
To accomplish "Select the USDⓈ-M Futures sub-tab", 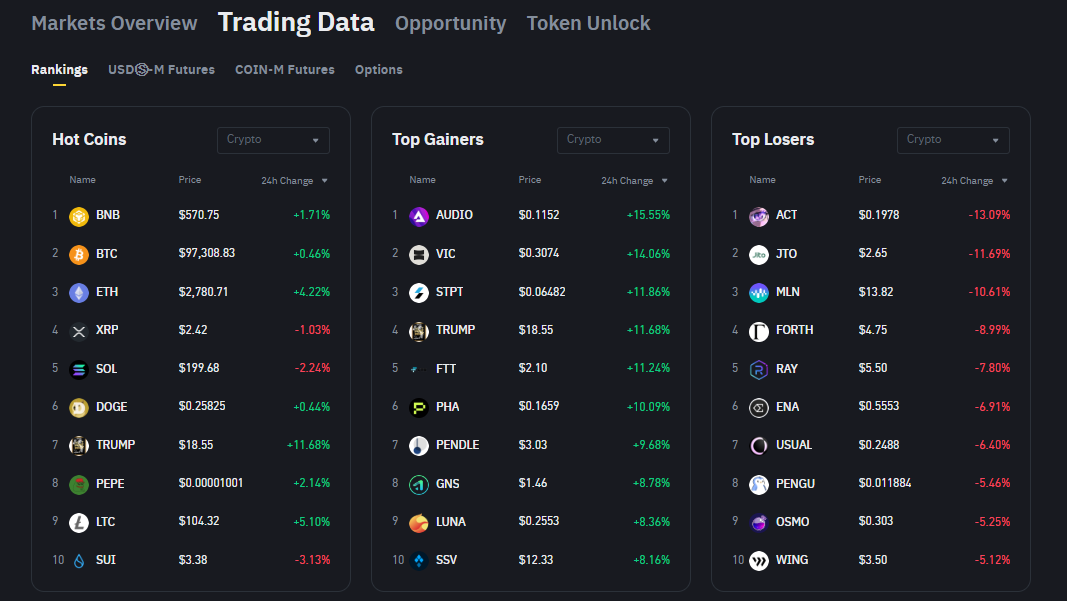I will tap(161, 70).
